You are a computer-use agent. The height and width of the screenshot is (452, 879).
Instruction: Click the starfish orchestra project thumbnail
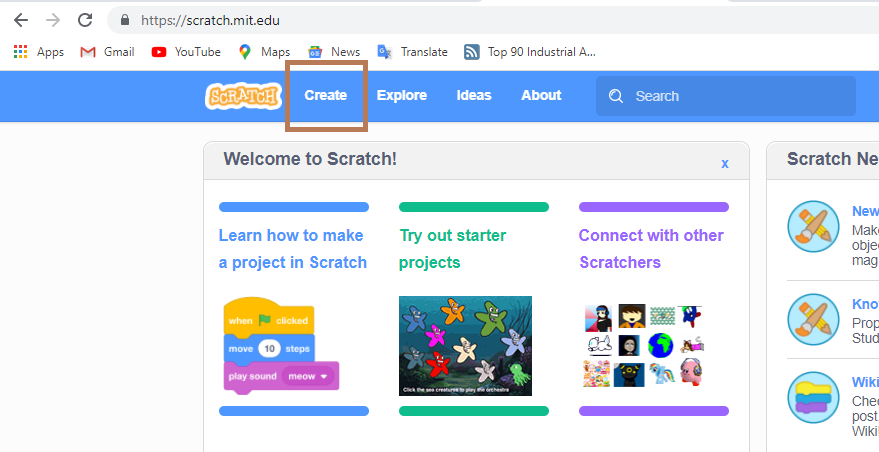coord(465,346)
